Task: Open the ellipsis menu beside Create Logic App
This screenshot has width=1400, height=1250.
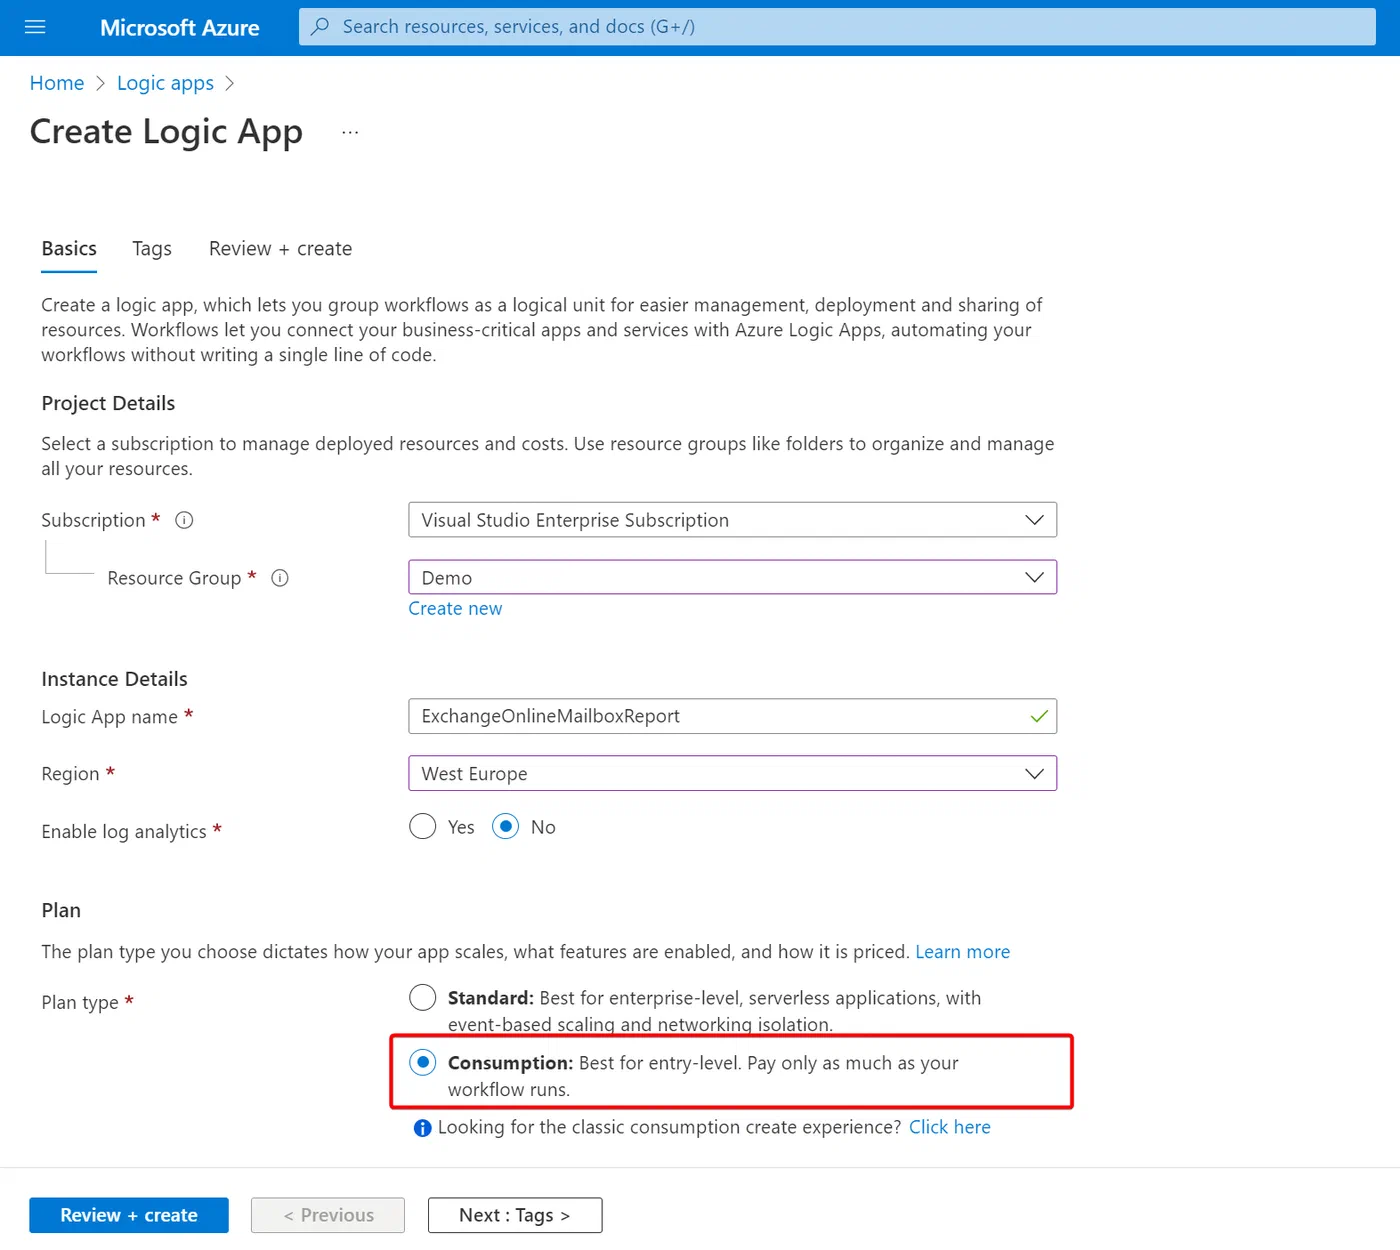Action: point(350,132)
